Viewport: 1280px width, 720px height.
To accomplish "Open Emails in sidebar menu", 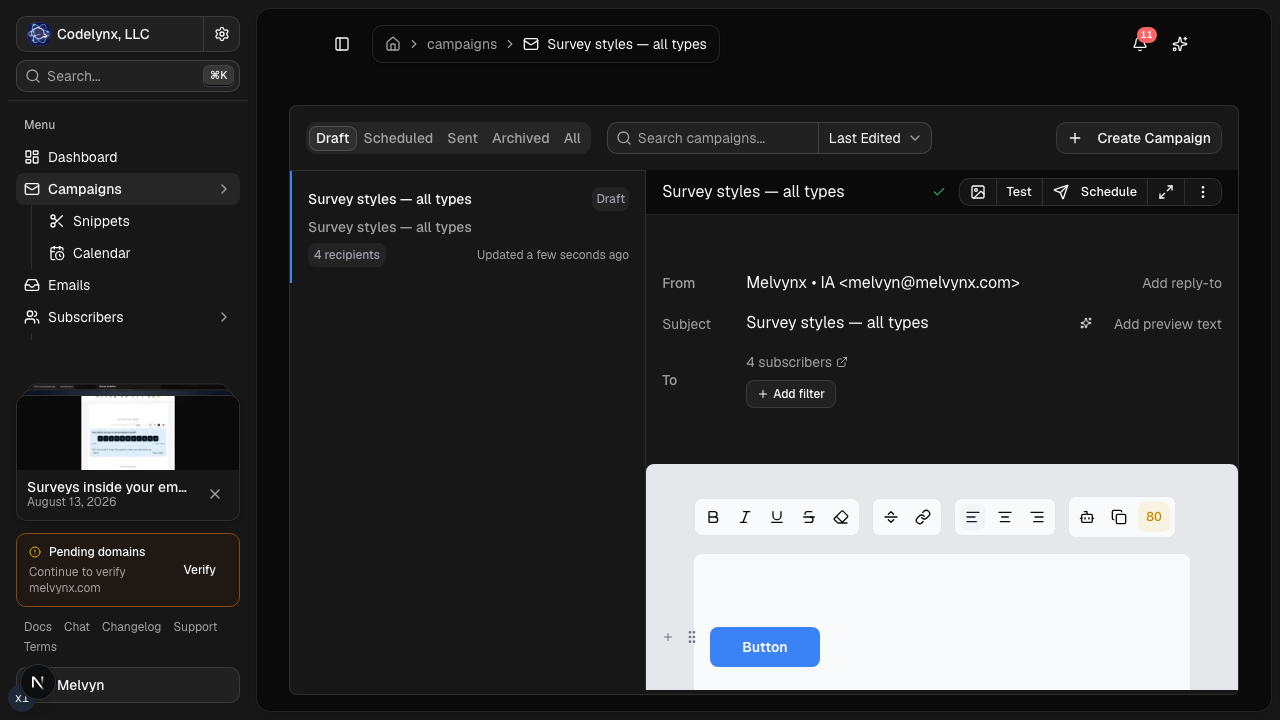I will pos(128,285).
